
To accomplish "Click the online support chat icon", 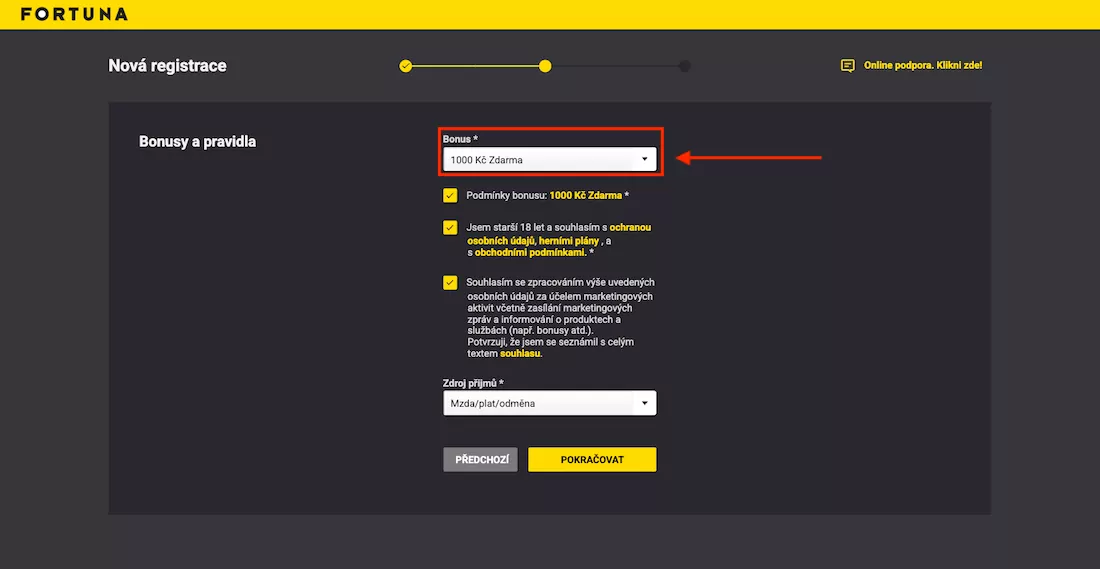I will point(847,66).
